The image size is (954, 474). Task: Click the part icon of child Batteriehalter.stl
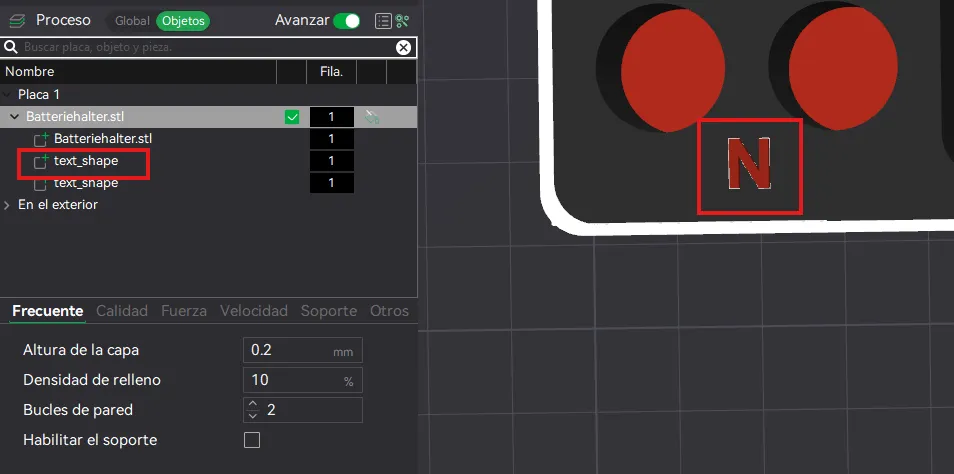coord(41,139)
